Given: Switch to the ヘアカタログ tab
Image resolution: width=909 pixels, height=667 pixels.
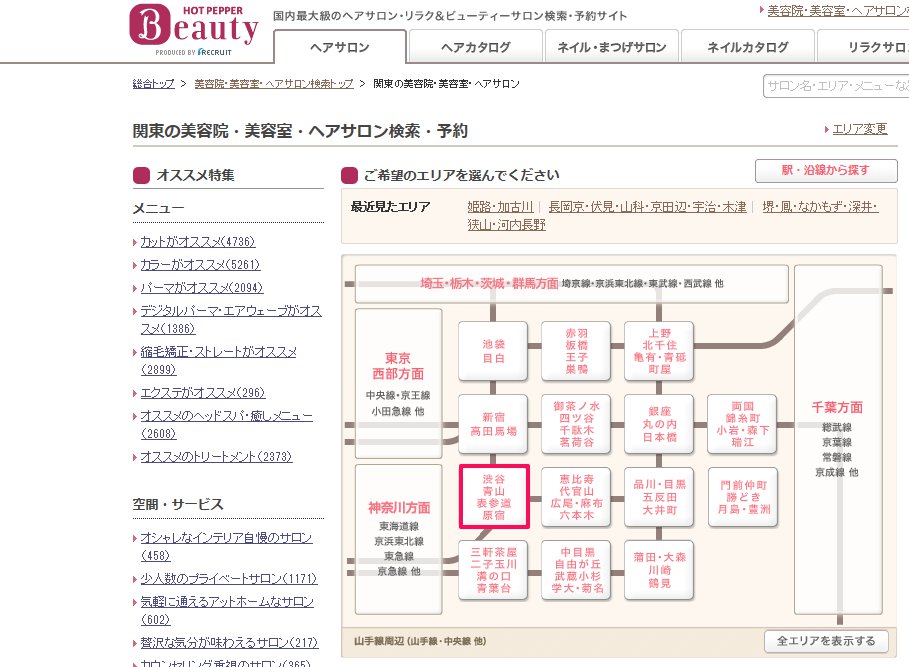Looking at the screenshot, I should point(475,47).
